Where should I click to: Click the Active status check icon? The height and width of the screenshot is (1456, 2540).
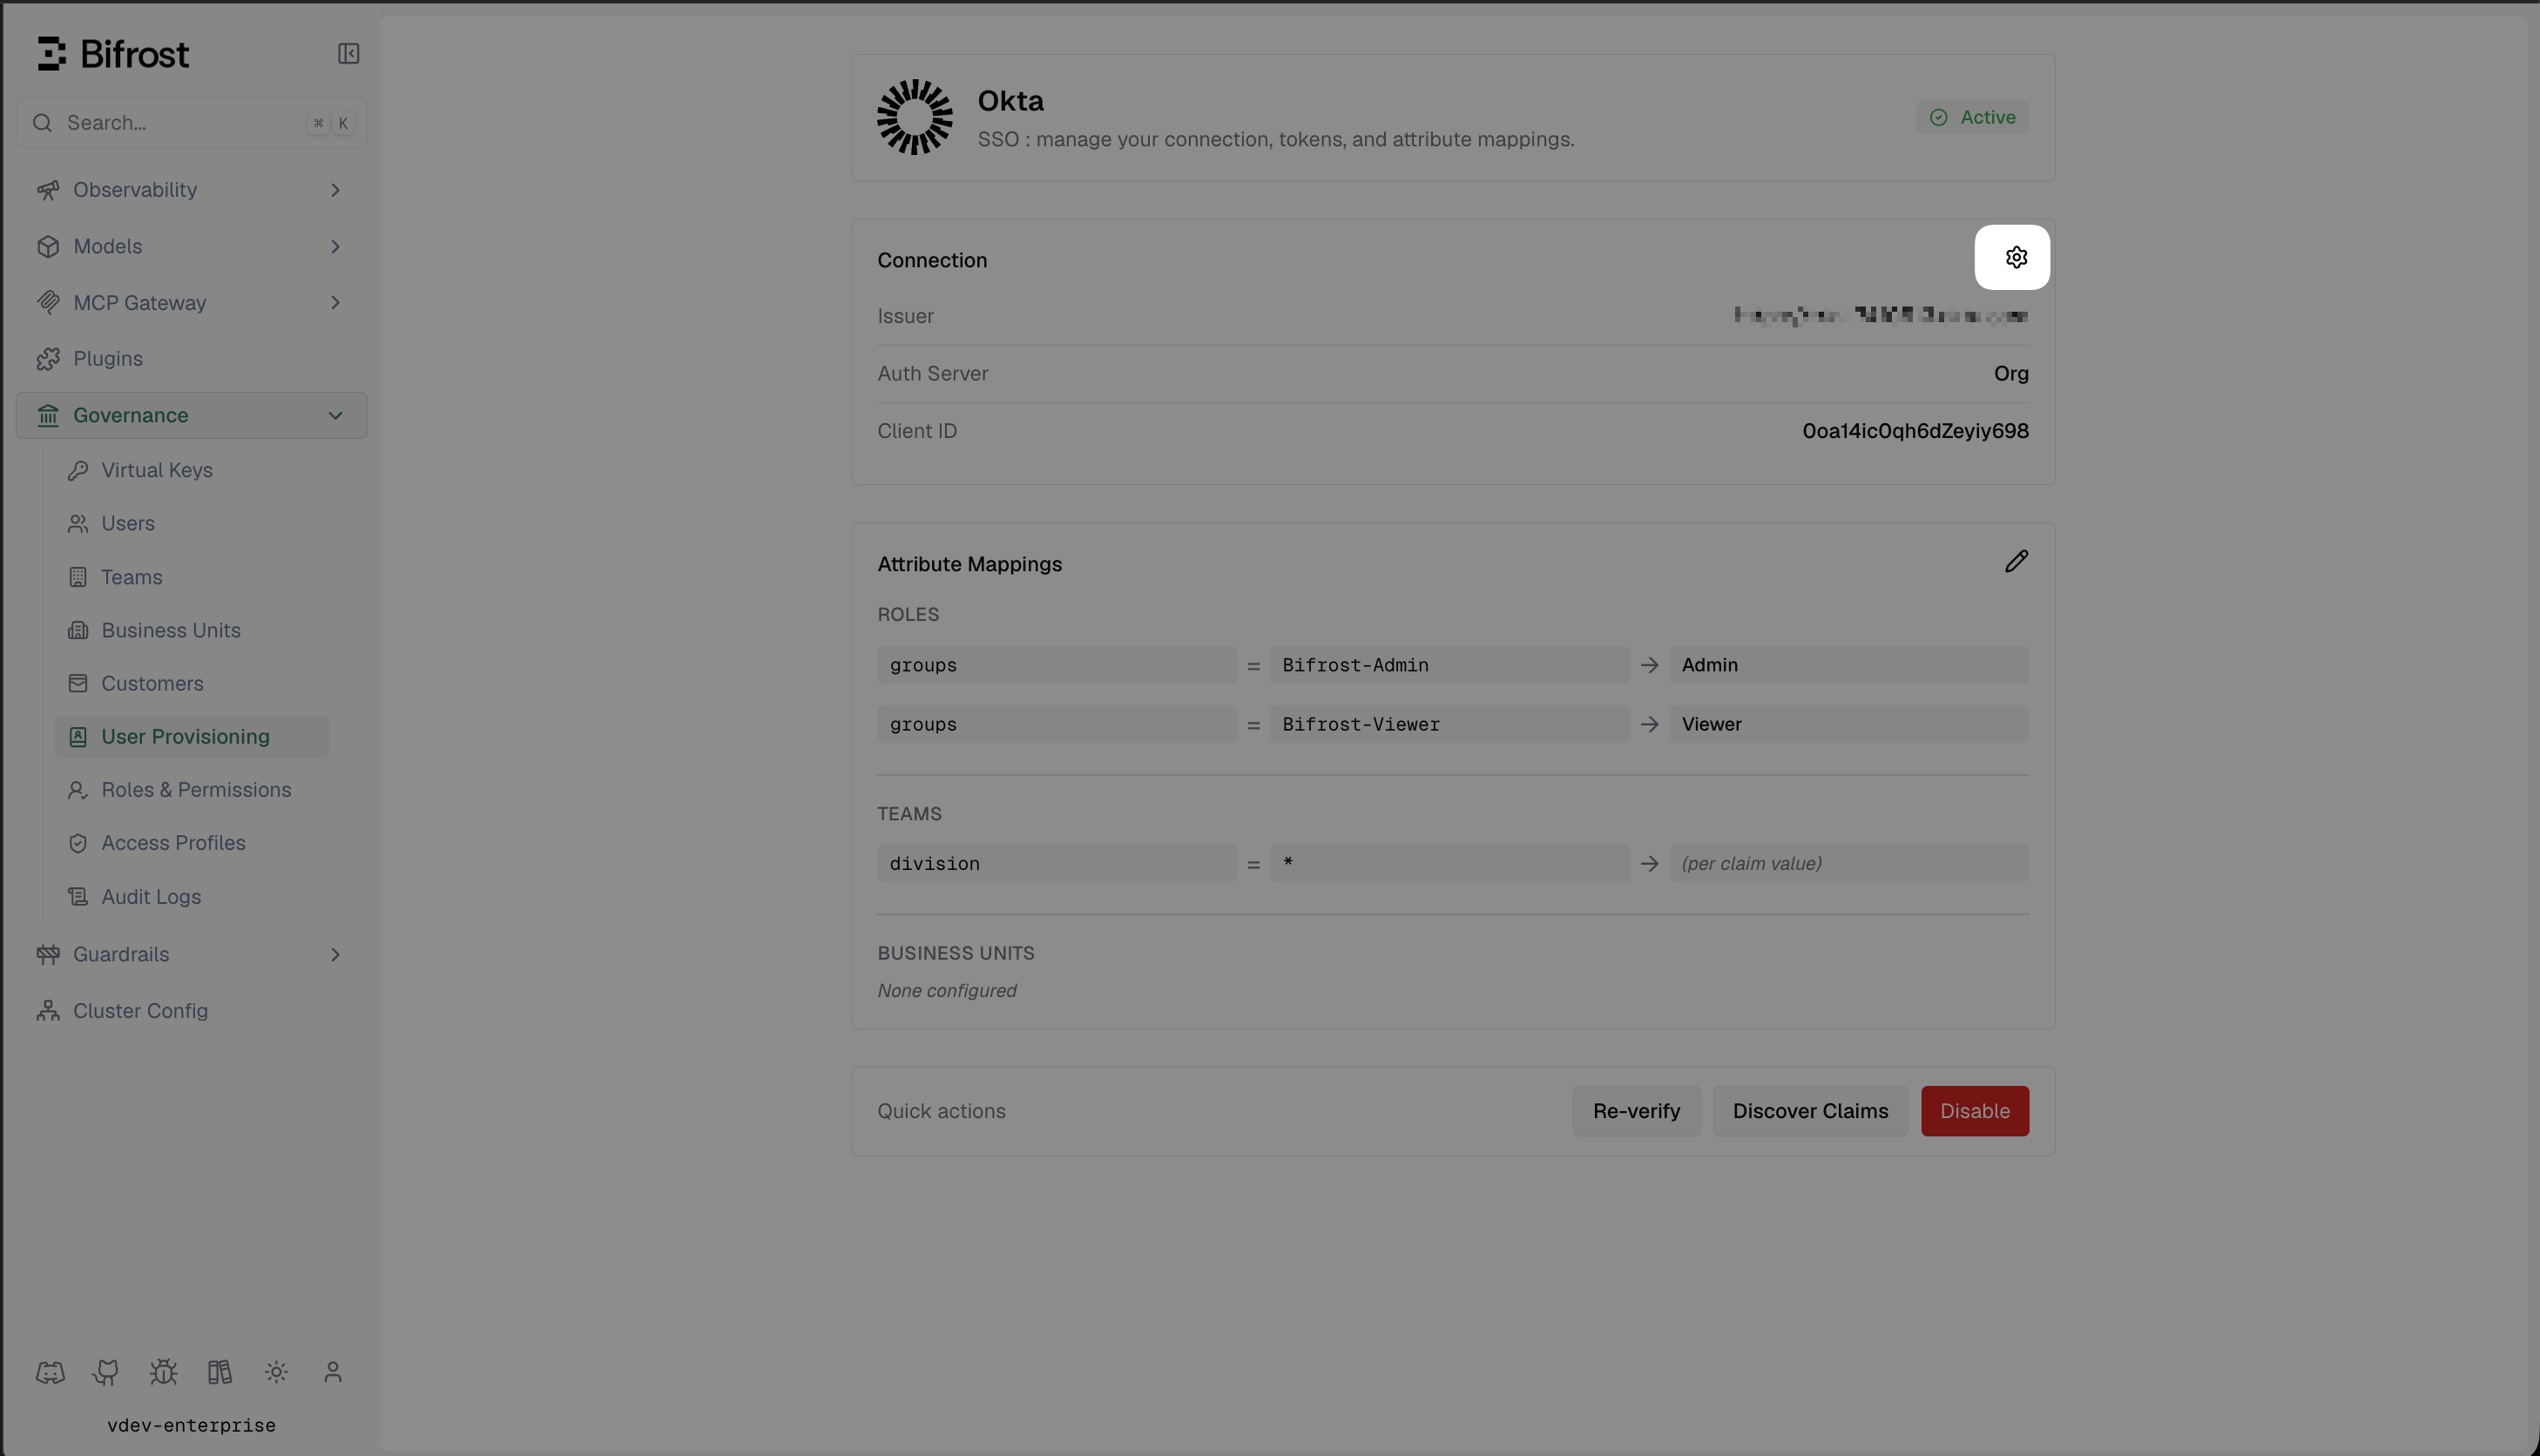tap(1938, 117)
